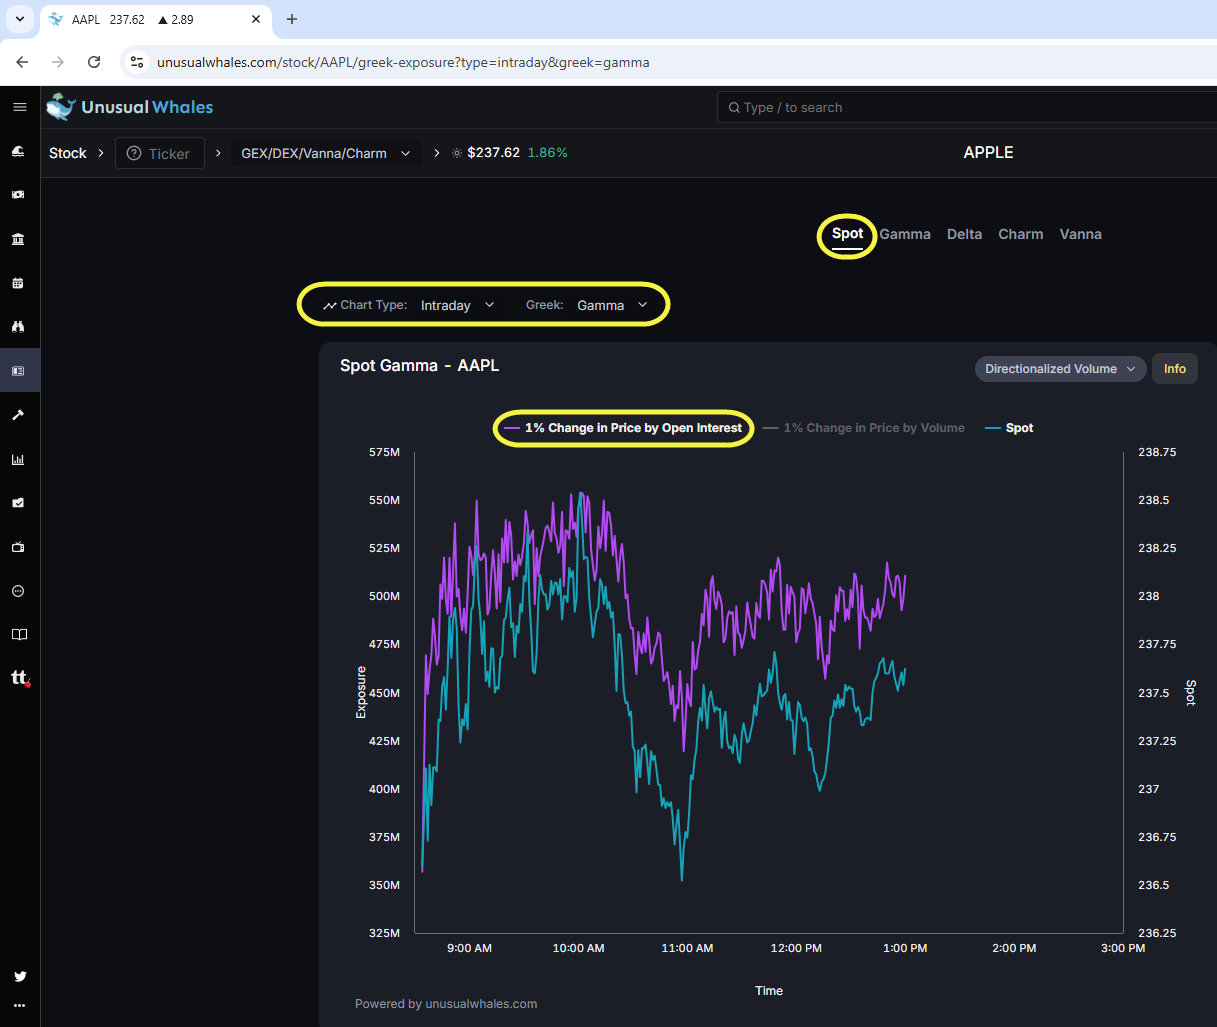The width and height of the screenshot is (1217, 1027).
Task: Reload the page with refresh icon
Action: (94, 62)
